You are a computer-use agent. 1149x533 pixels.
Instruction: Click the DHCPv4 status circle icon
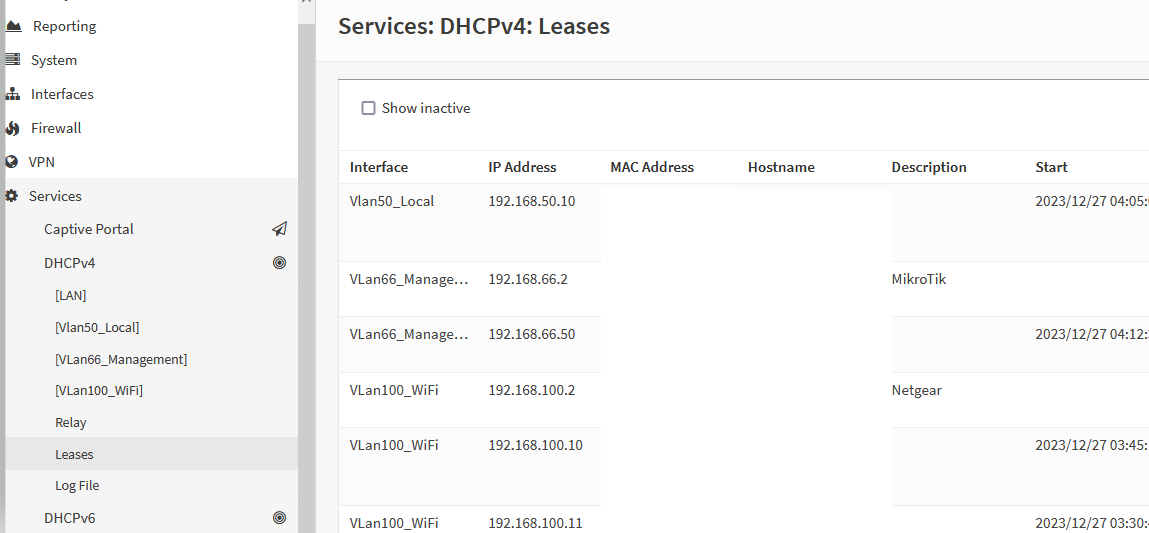(x=279, y=263)
